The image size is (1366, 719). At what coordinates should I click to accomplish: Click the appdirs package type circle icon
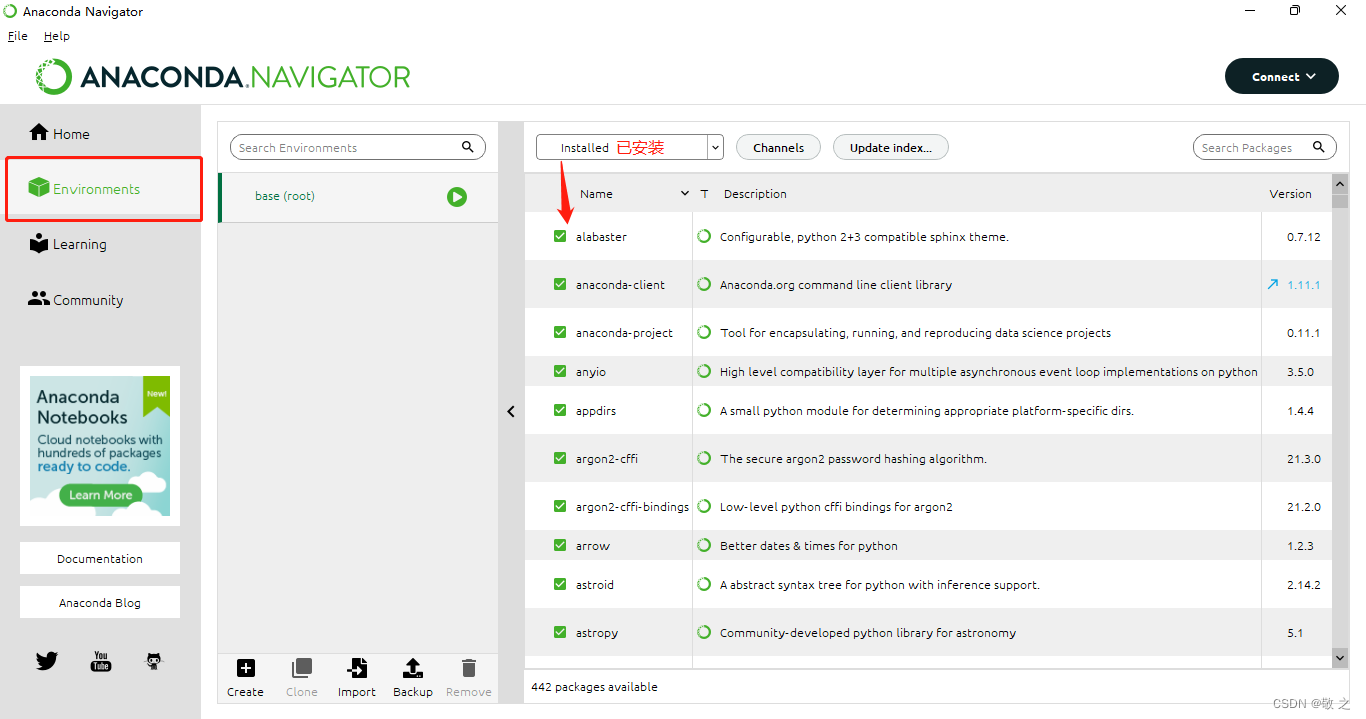click(704, 410)
